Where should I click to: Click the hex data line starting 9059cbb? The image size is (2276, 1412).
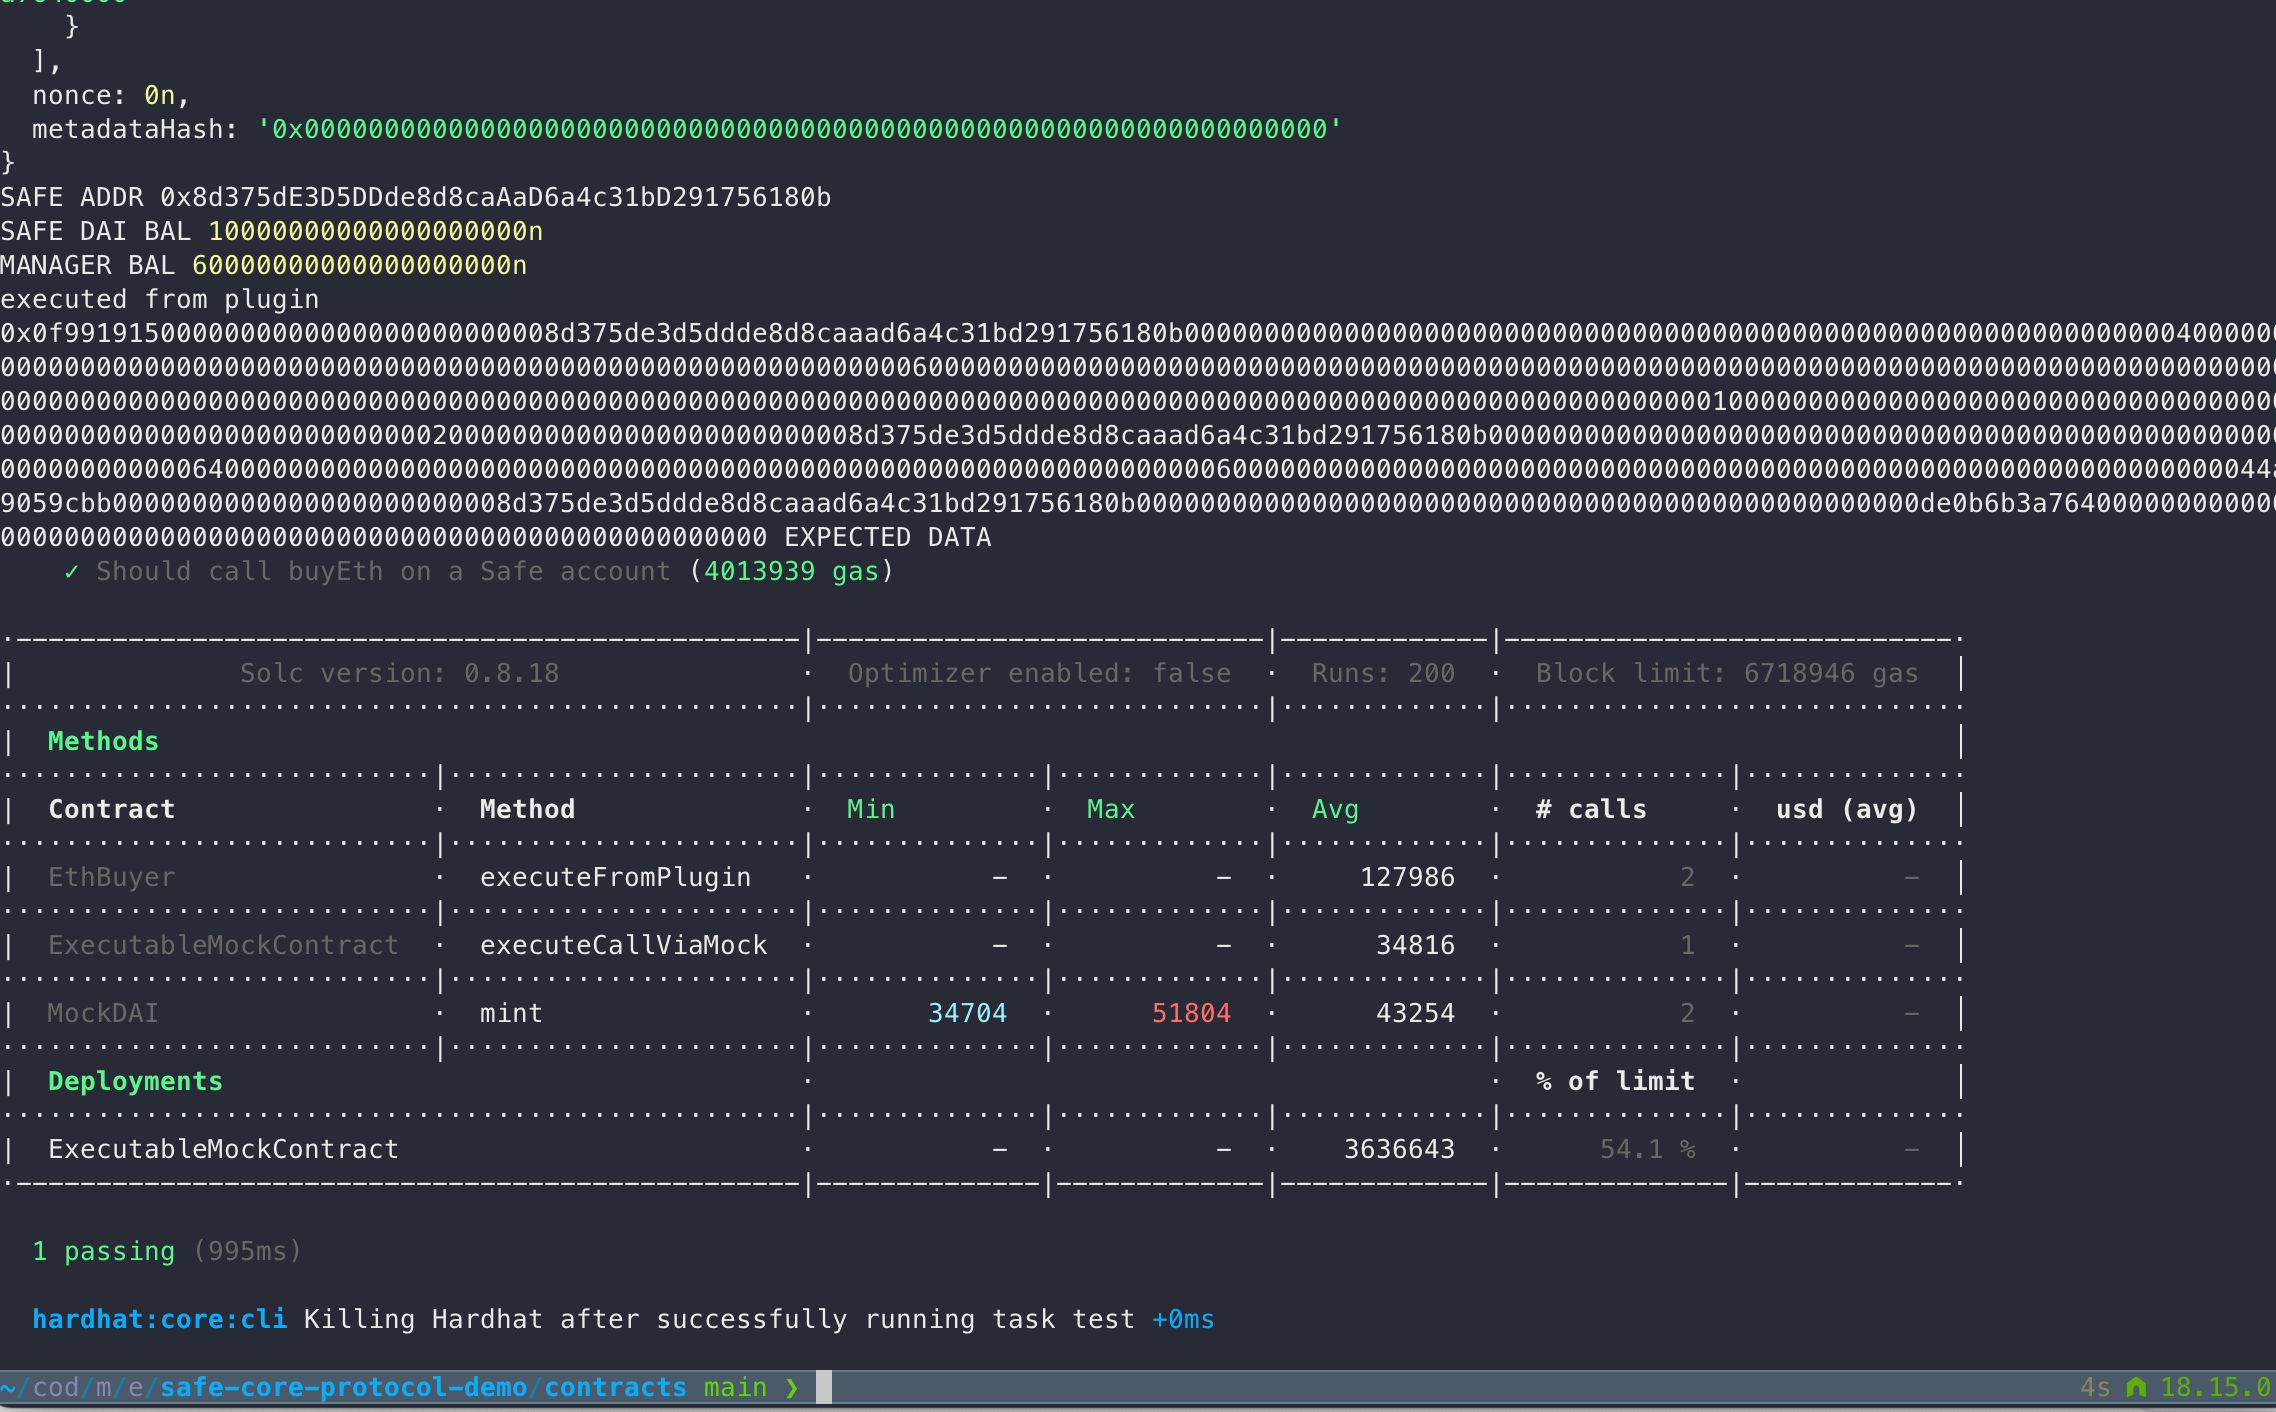pyautogui.click(x=1138, y=503)
